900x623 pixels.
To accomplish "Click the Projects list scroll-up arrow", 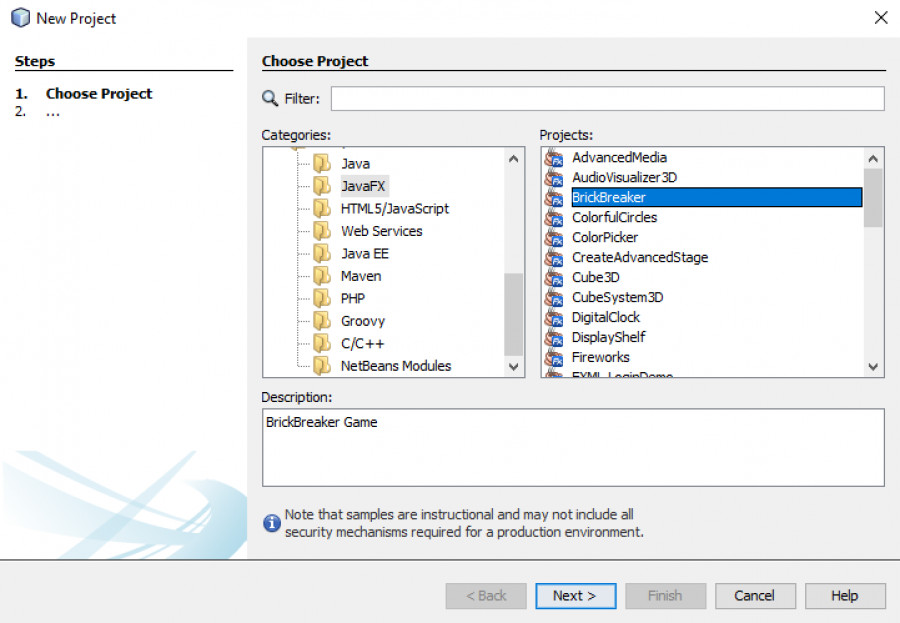I will [x=873, y=158].
